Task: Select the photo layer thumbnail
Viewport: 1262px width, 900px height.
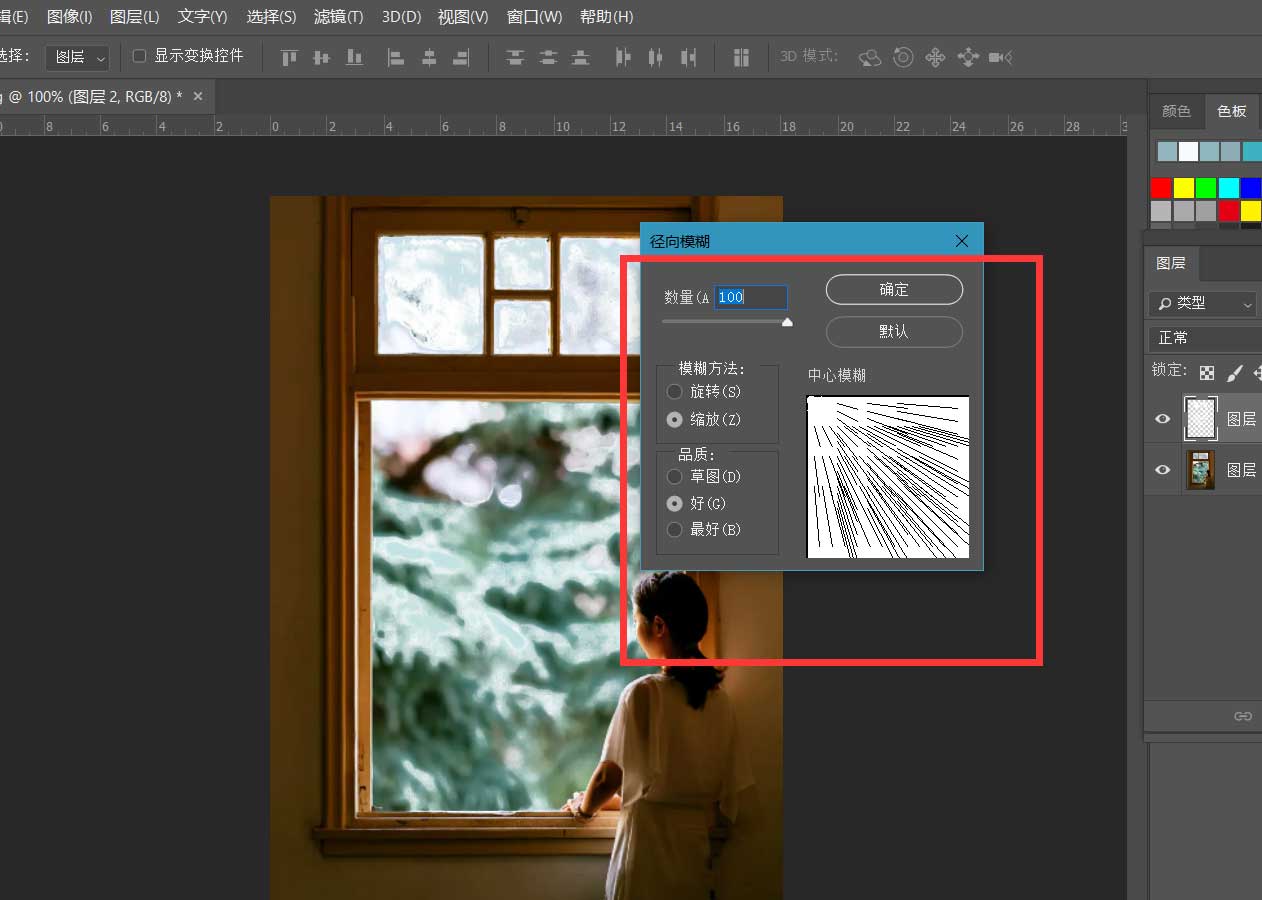Action: click(x=1200, y=470)
